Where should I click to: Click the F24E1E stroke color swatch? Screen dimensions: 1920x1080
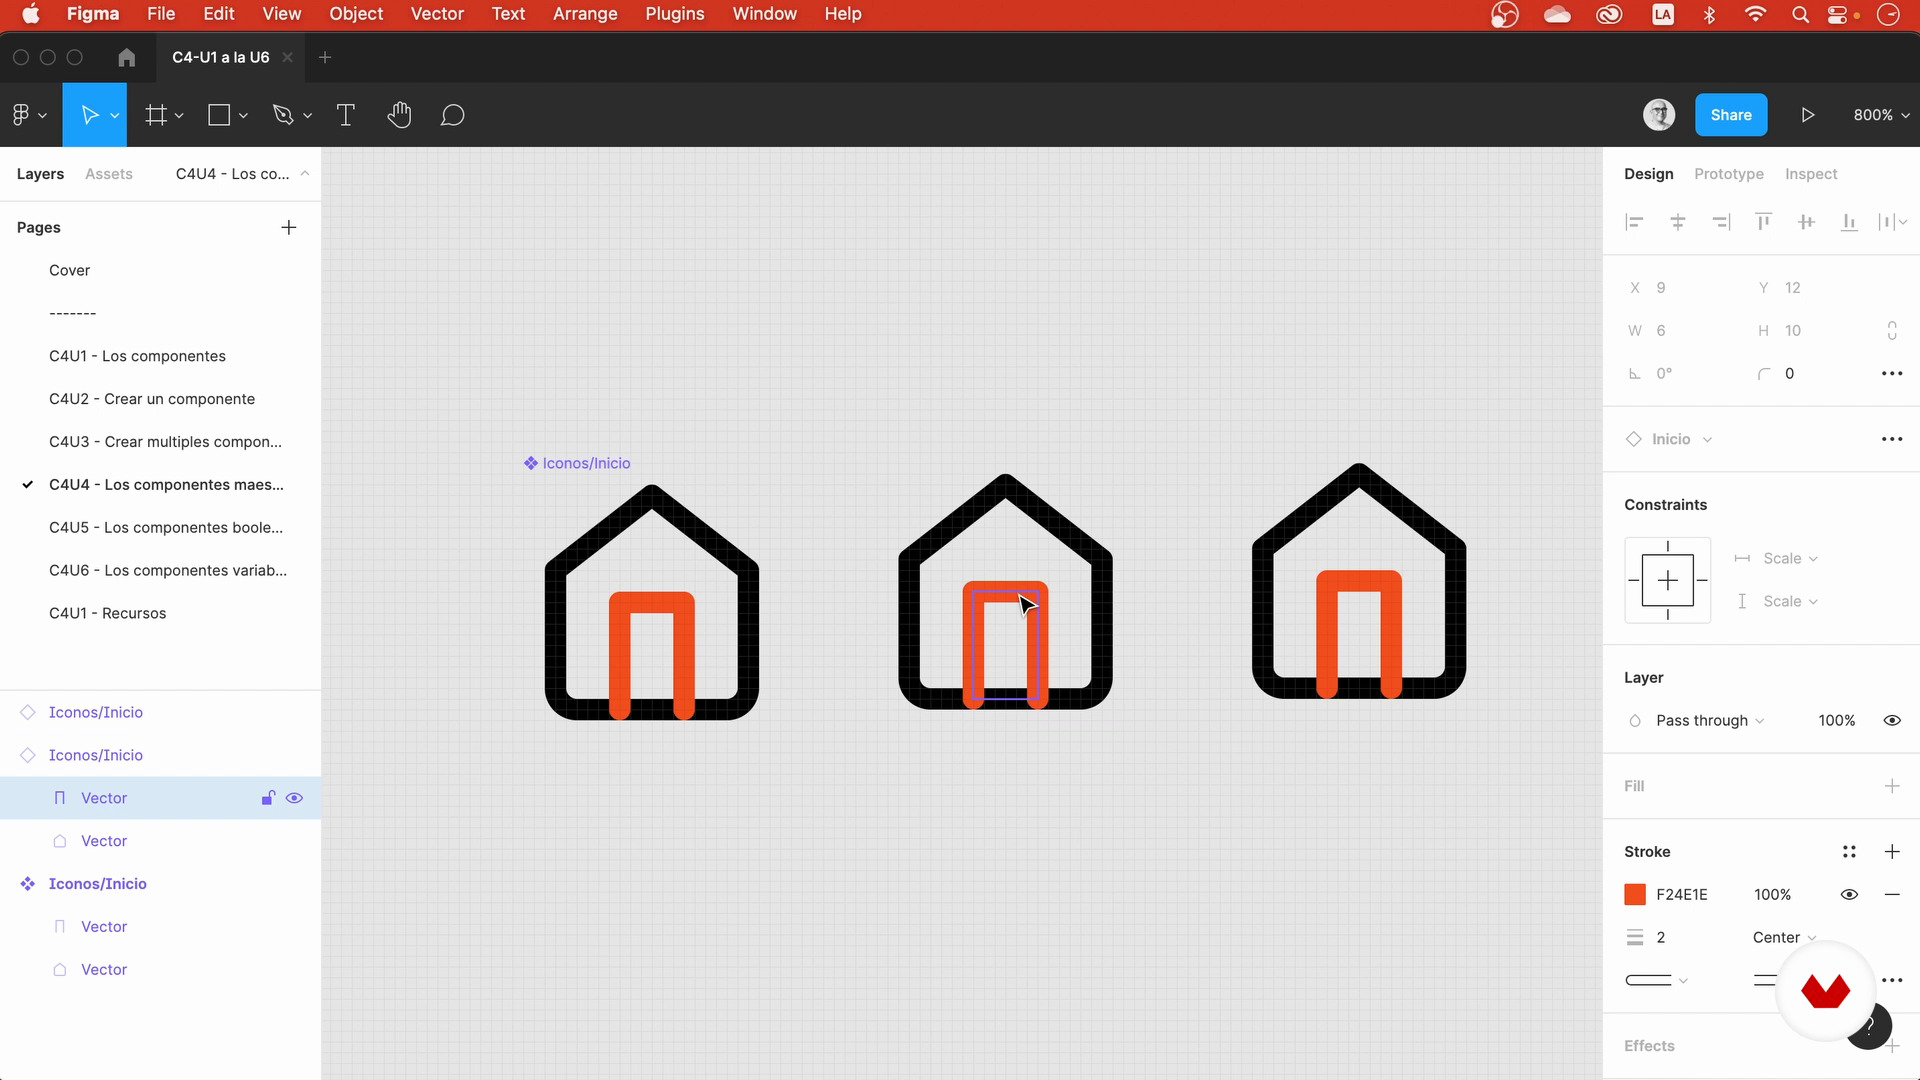pos(1635,895)
